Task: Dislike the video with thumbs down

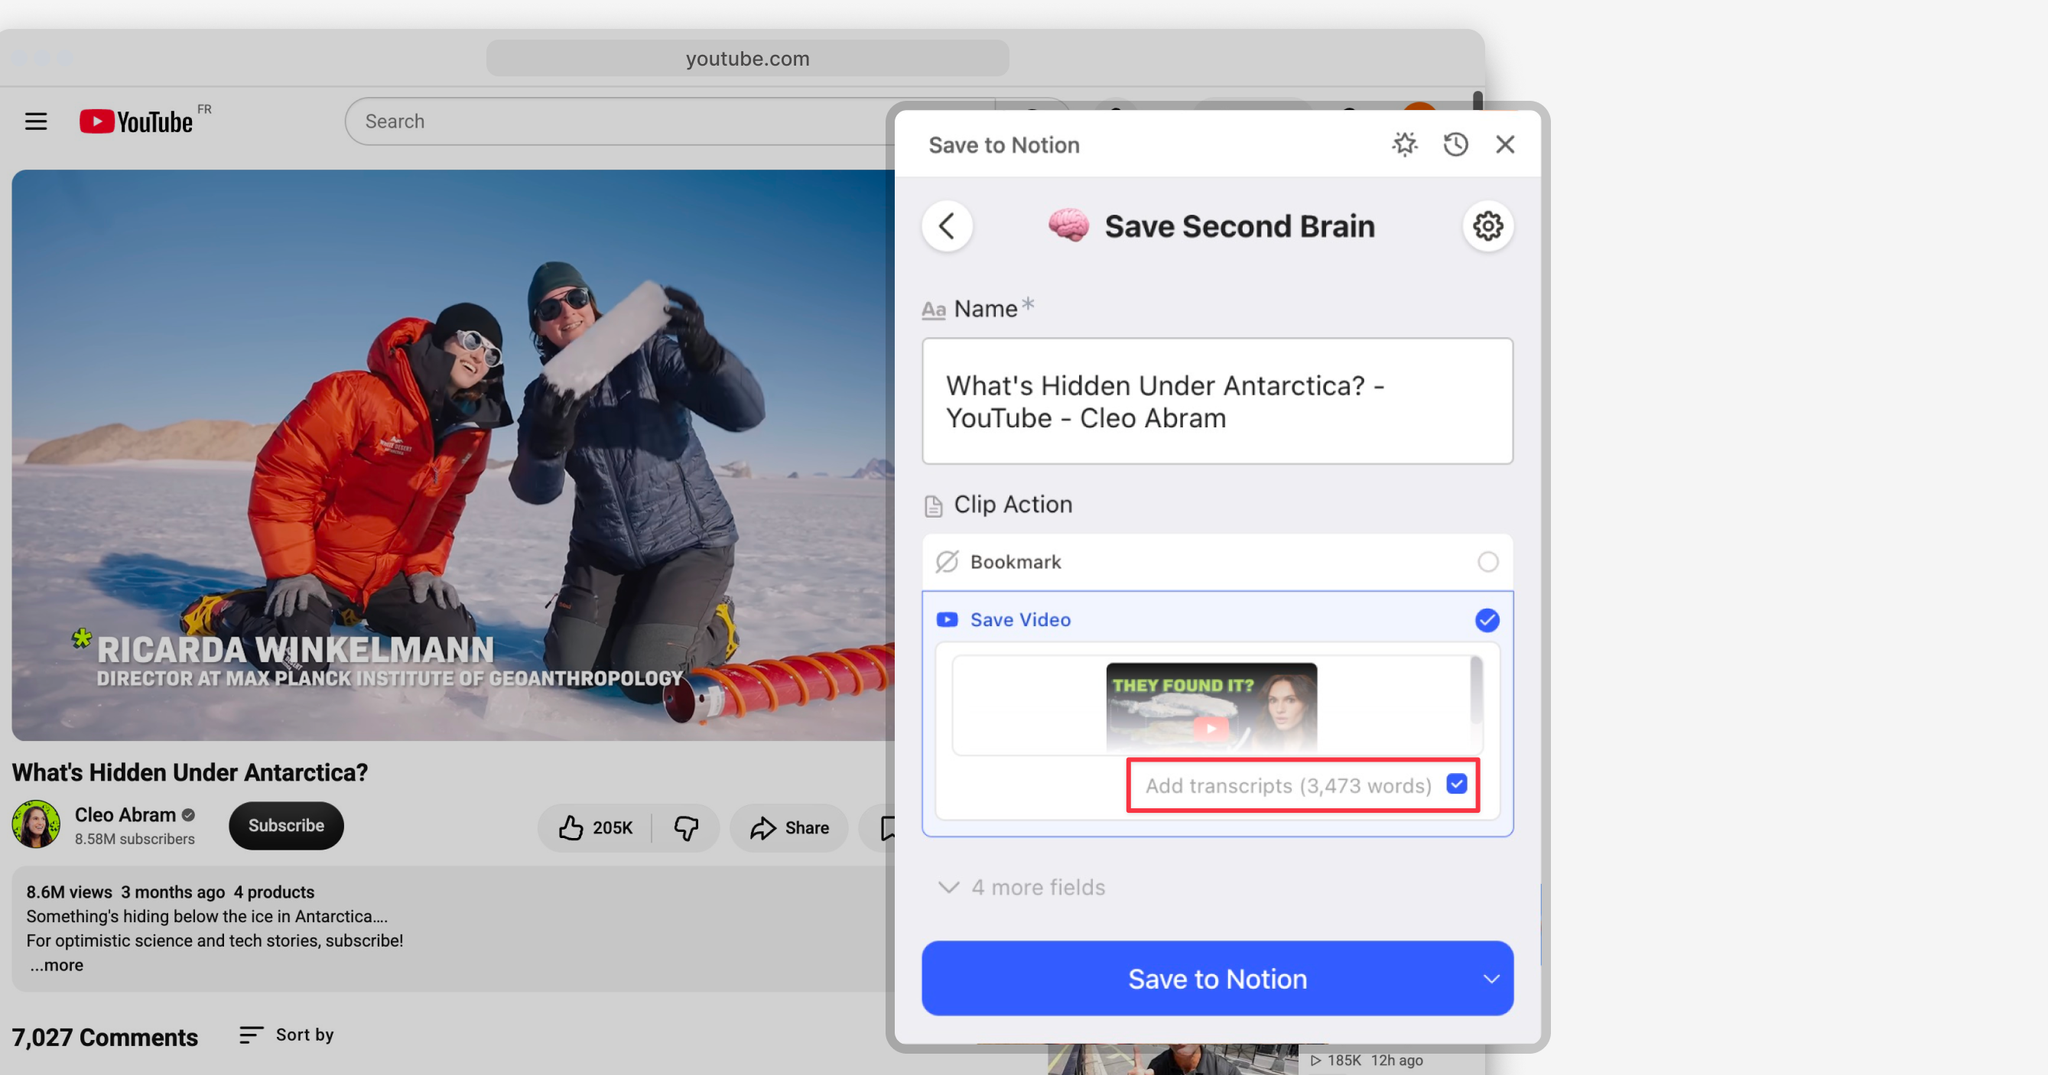Action: [686, 828]
